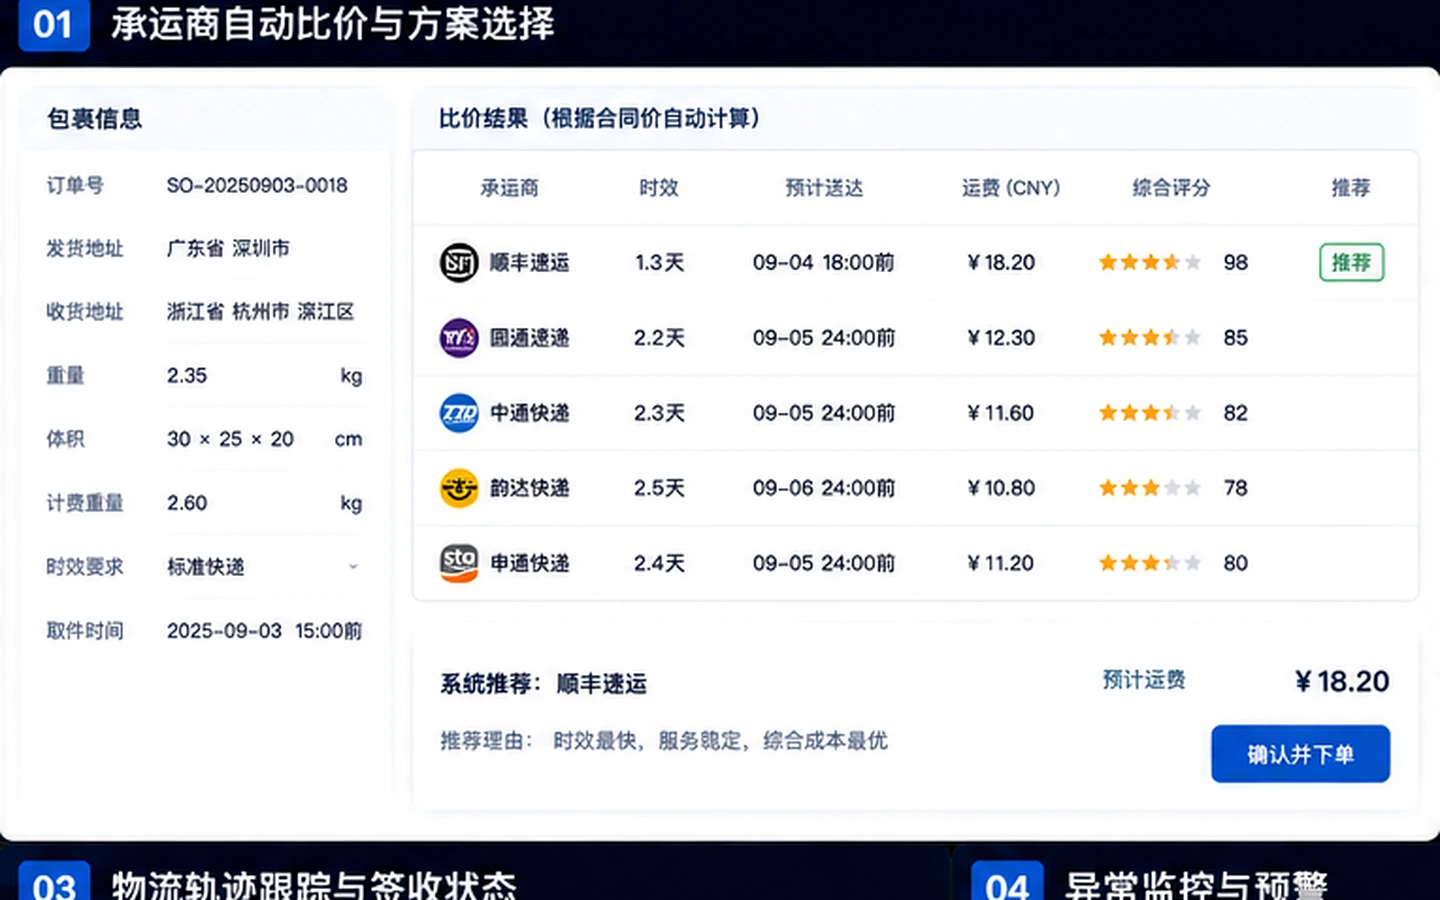Viewport: 1440px width, 900px height.
Task: Click the star rating for 中通快递
Action: coord(1149,413)
